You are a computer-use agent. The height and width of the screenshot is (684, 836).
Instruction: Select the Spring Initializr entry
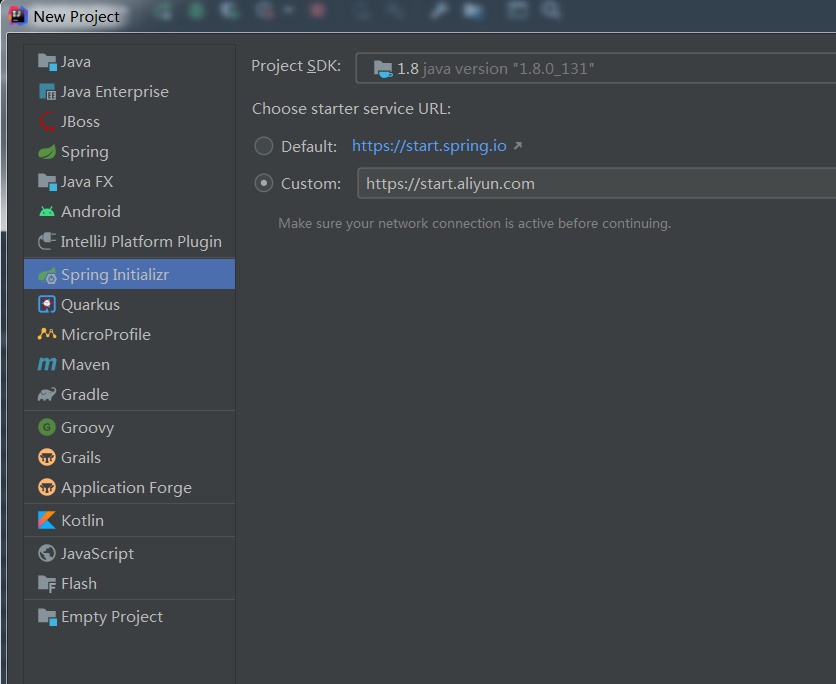(x=130, y=274)
